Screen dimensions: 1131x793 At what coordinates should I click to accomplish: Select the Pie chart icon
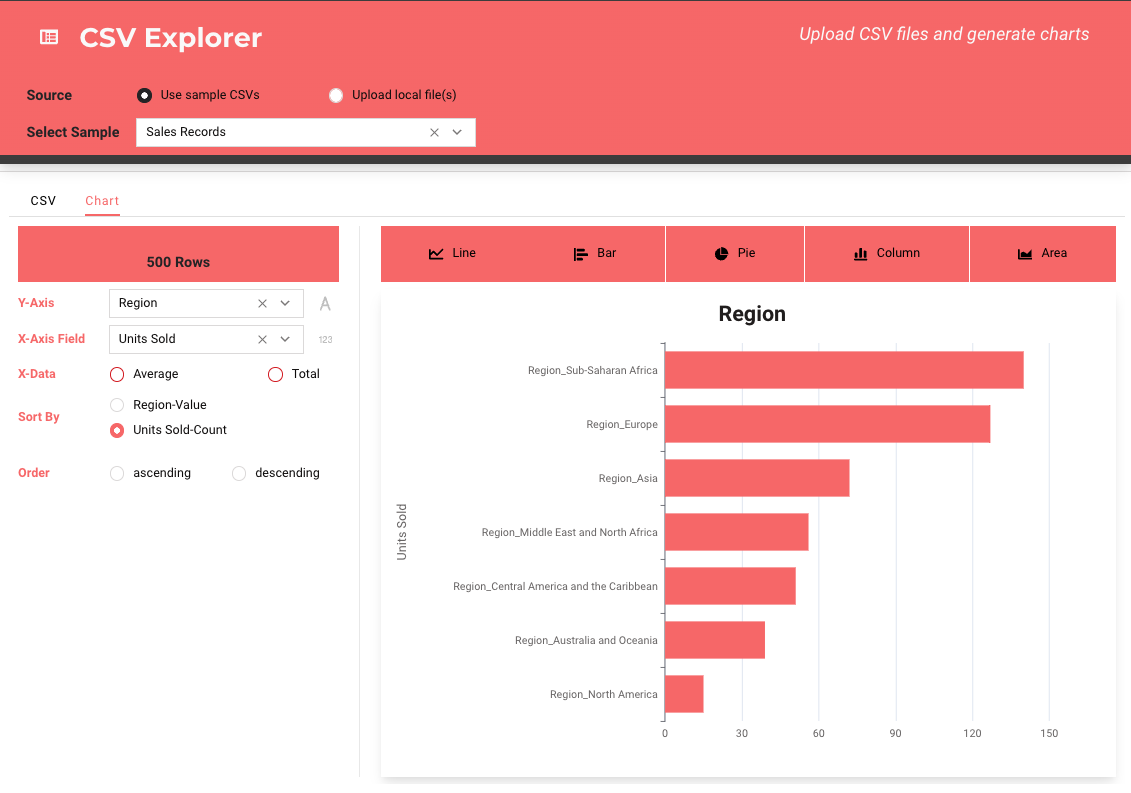coord(721,254)
